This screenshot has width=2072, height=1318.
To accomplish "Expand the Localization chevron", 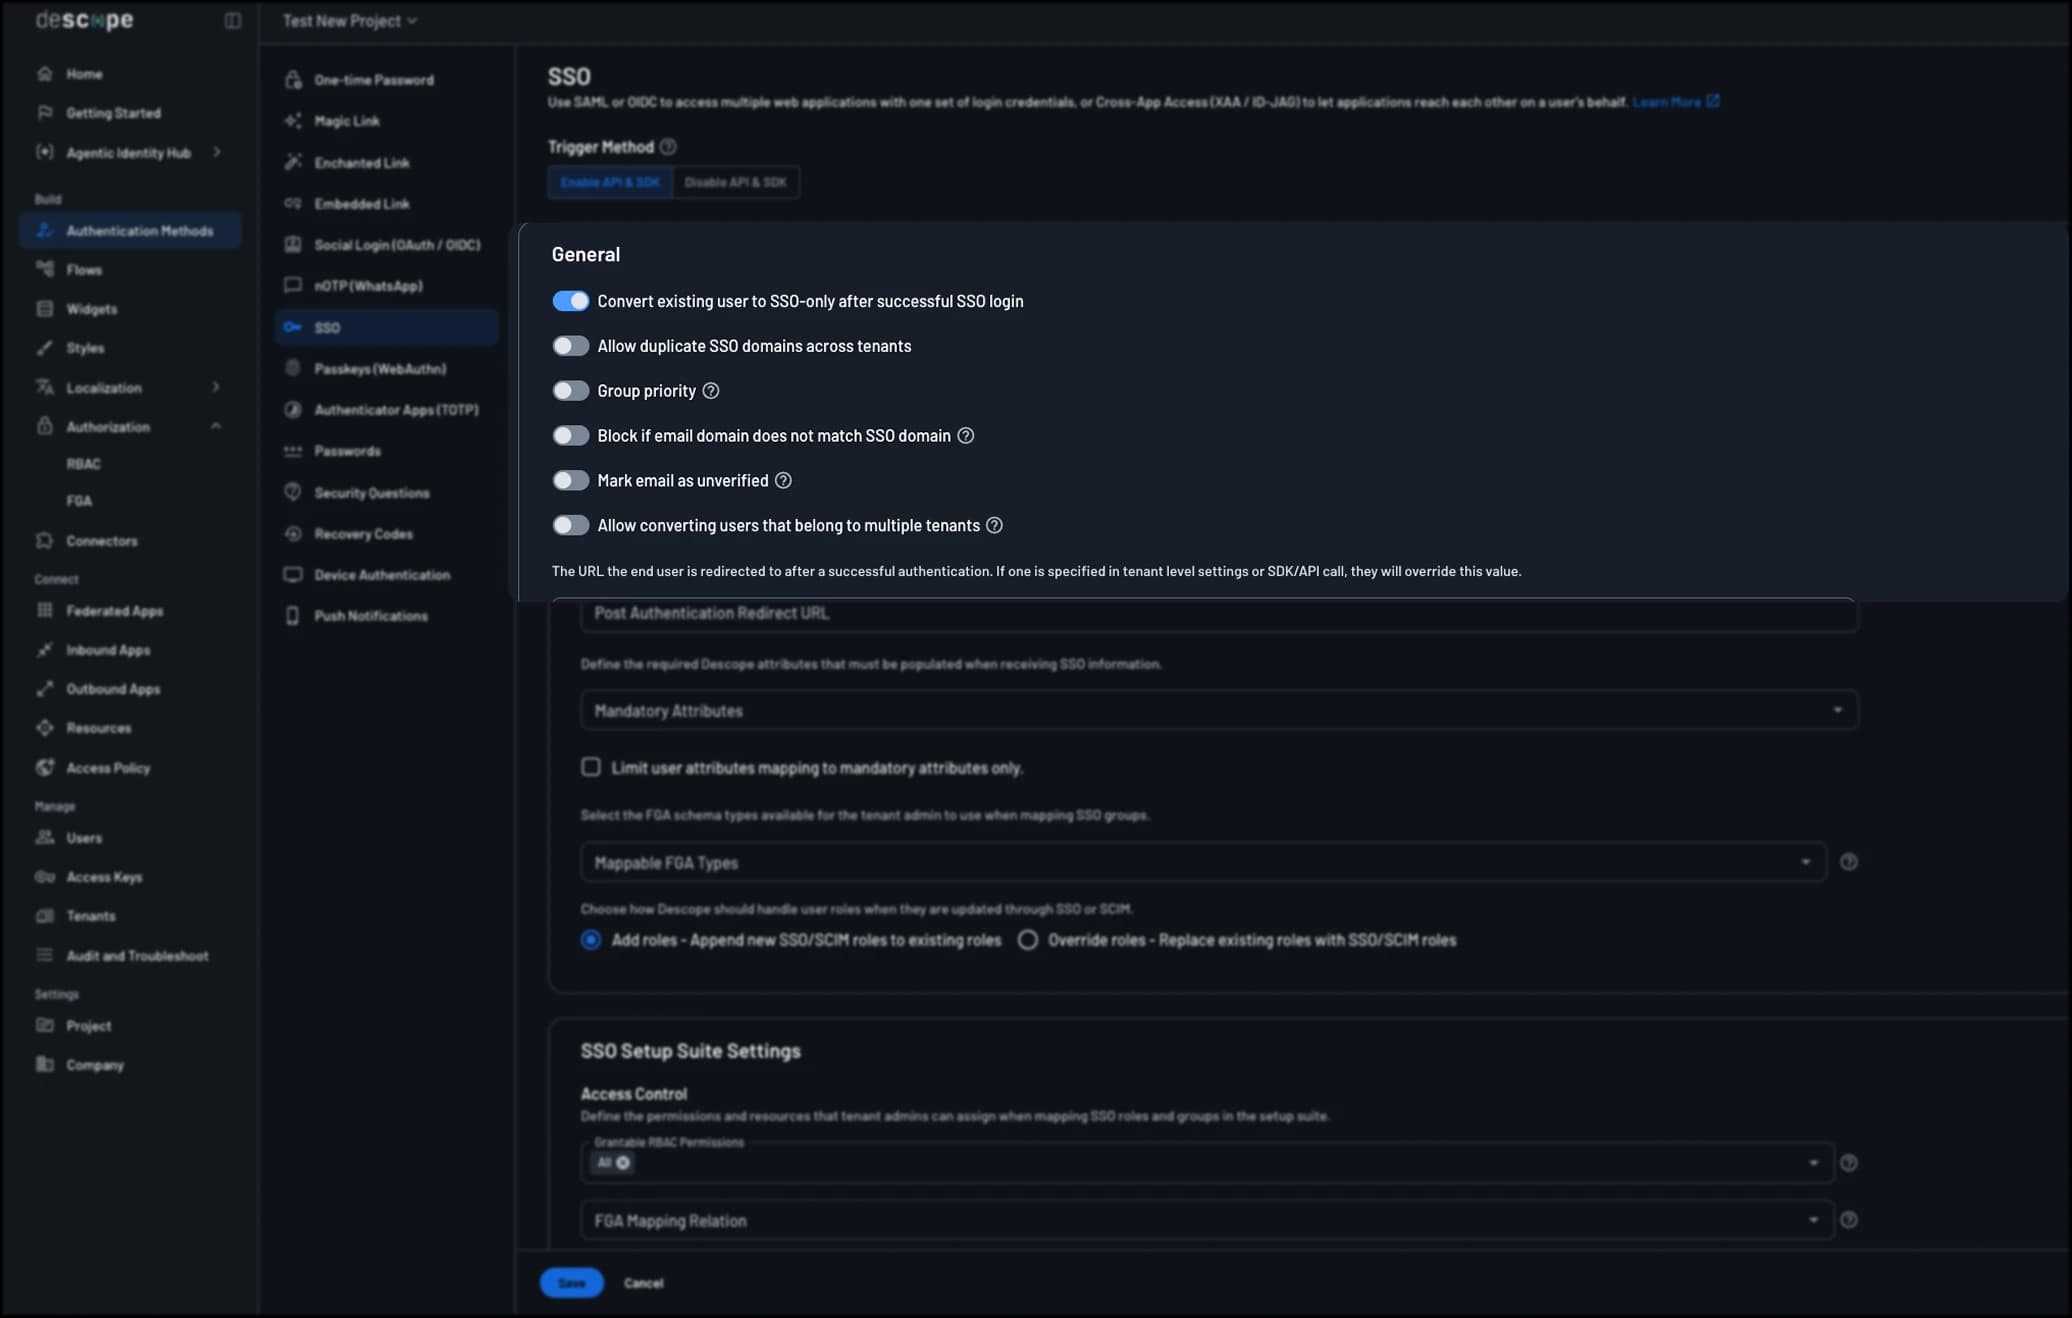I will (x=216, y=387).
